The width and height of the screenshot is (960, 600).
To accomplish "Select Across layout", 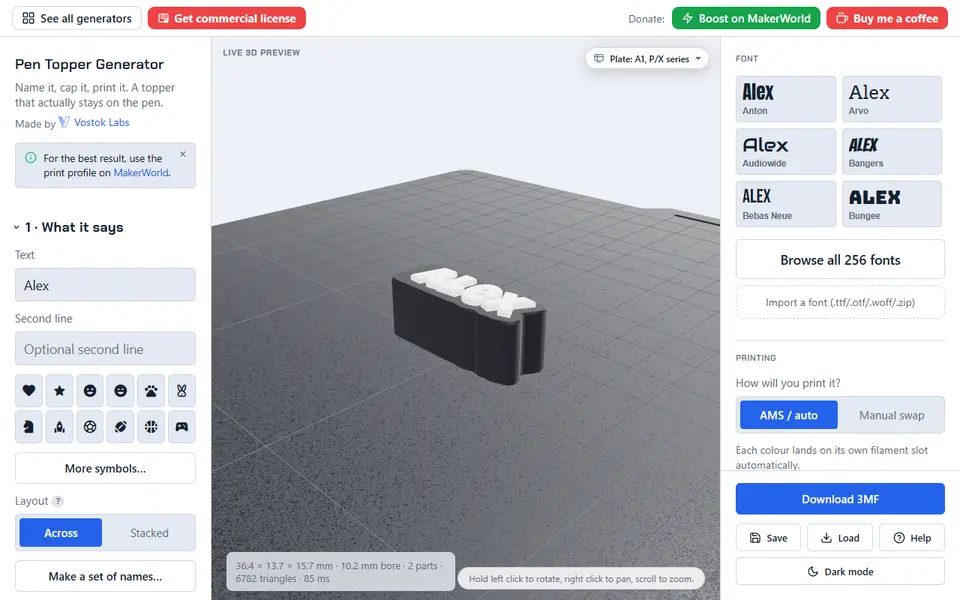I will 61,533.
